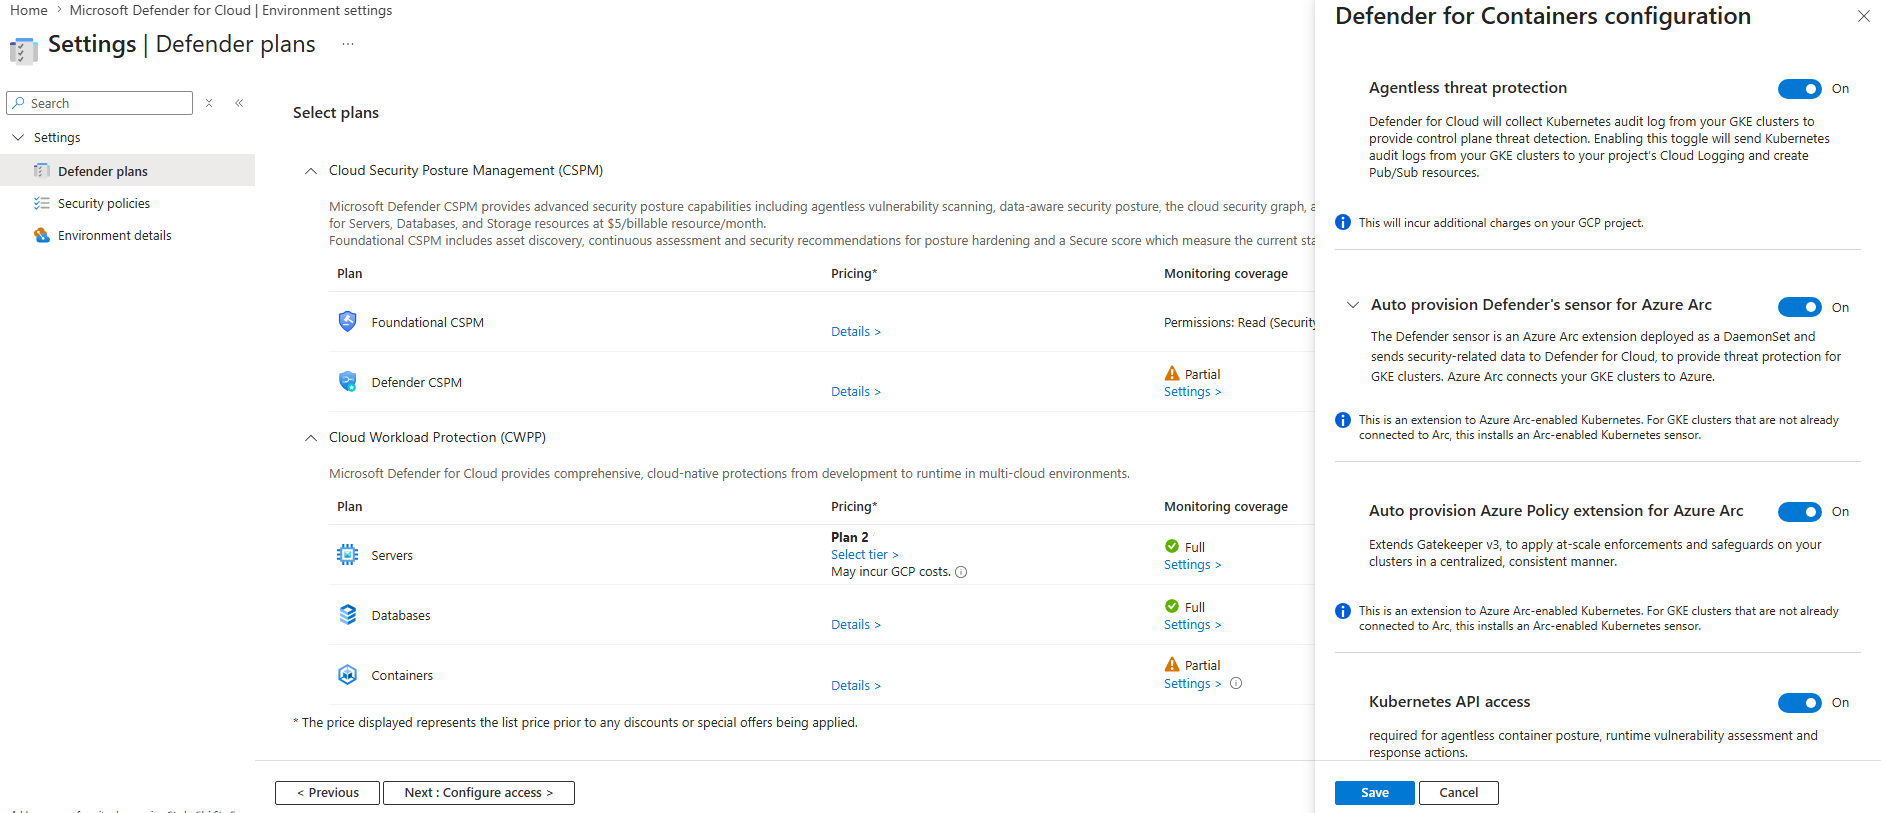Clear the search box with the X icon
This screenshot has width=1881, height=813.
(x=209, y=103)
